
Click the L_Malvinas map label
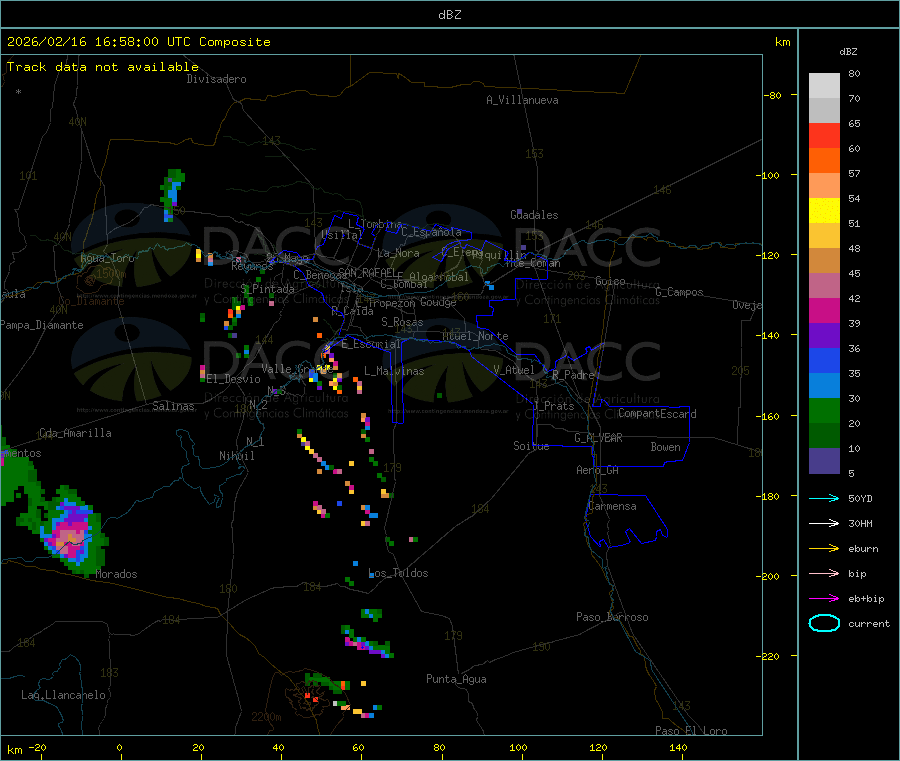(x=394, y=372)
